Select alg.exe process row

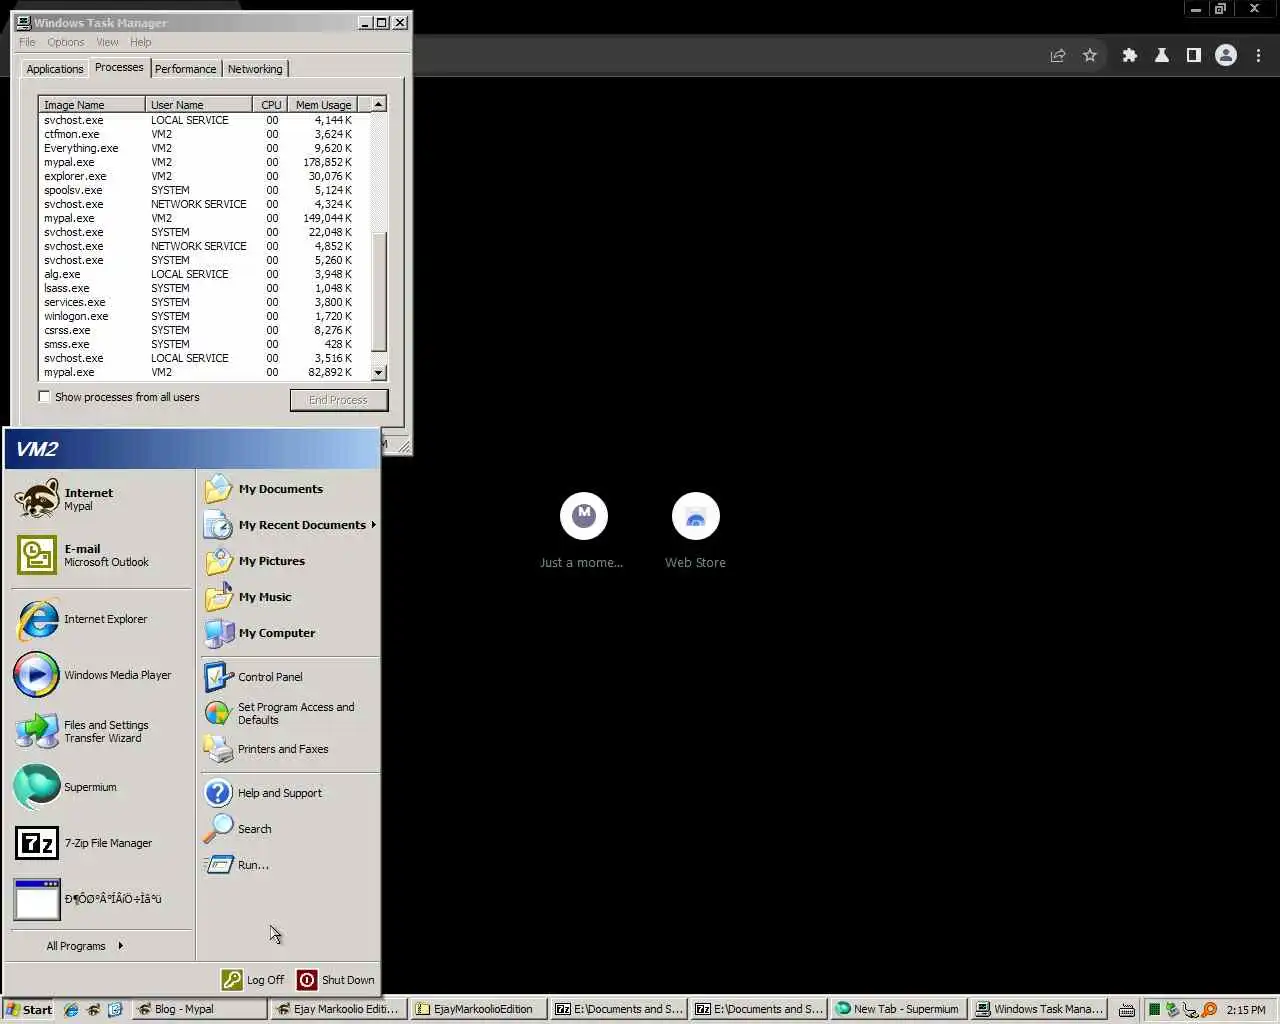click(x=204, y=274)
